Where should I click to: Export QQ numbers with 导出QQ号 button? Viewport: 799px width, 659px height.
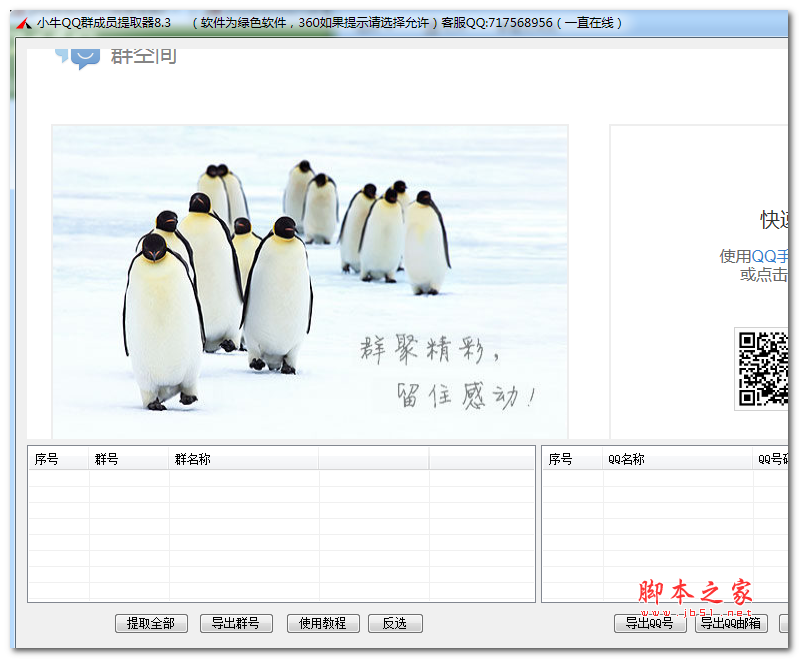[650, 623]
